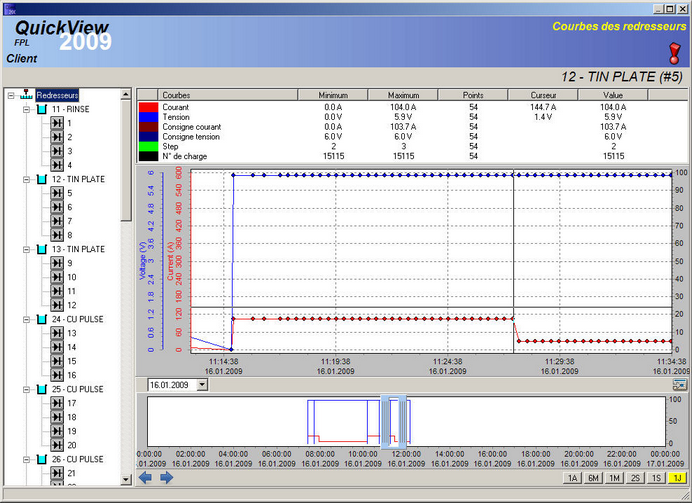Collapse the 25 - CU PULSE tree node
This screenshot has height=503, width=692.
(x=26, y=390)
